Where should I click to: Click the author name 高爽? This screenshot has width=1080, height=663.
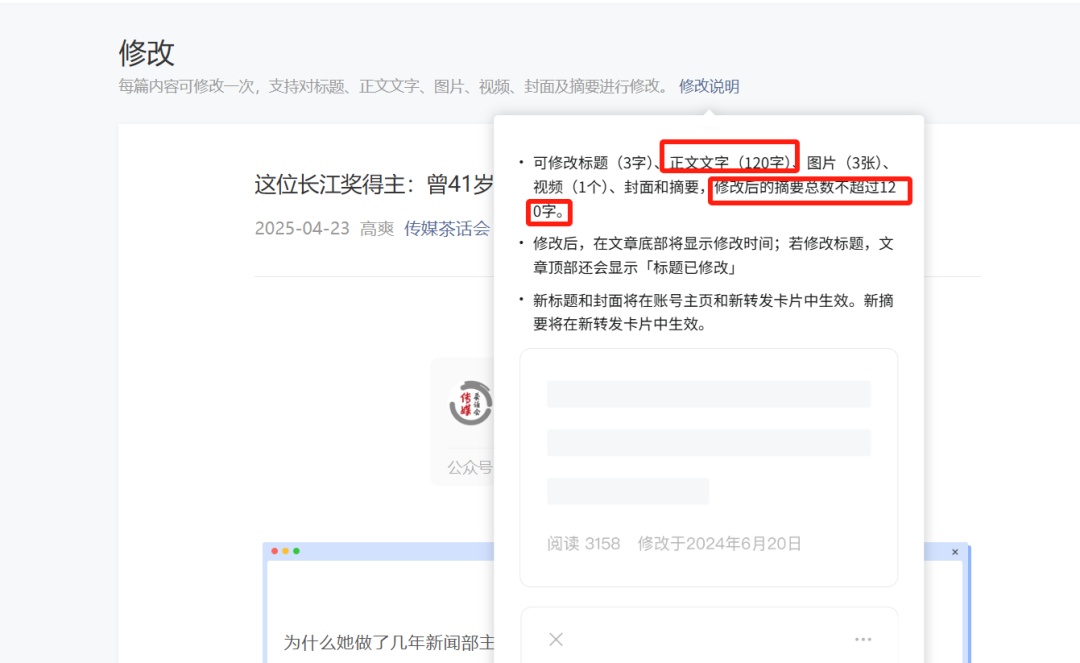pyautogui.click(x=377, y=229)
